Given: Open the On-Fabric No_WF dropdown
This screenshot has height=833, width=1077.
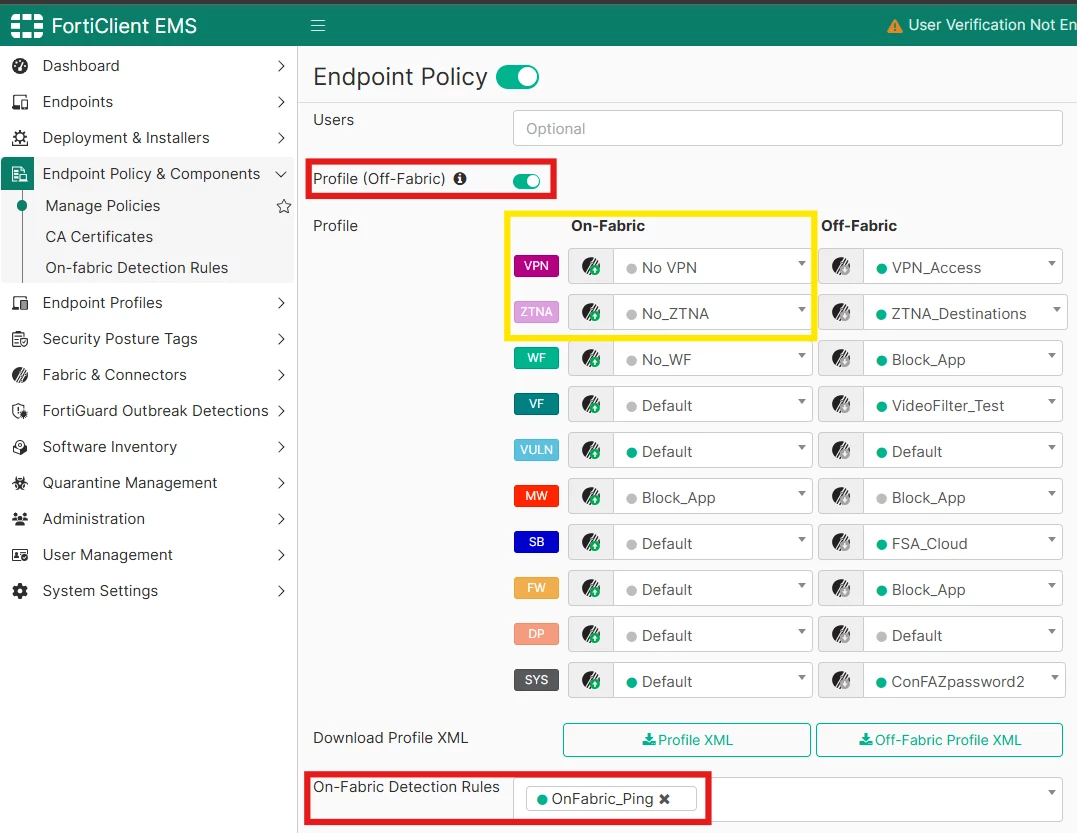Looking at the screenshot, I should click(712, 358).
